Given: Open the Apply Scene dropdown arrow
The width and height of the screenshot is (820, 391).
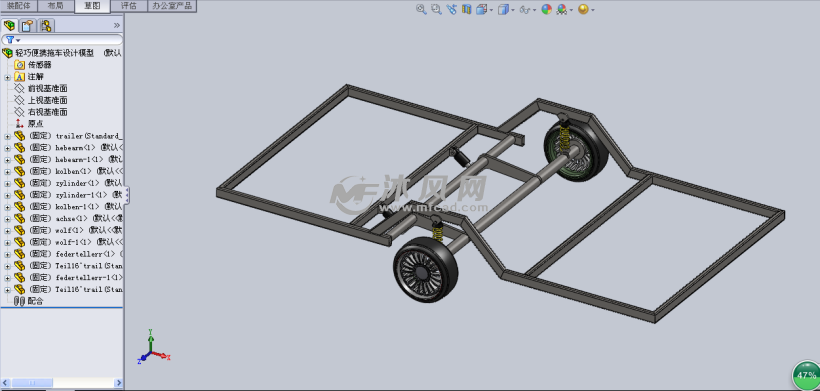Looking at the screenshot, I should [571, 9].
